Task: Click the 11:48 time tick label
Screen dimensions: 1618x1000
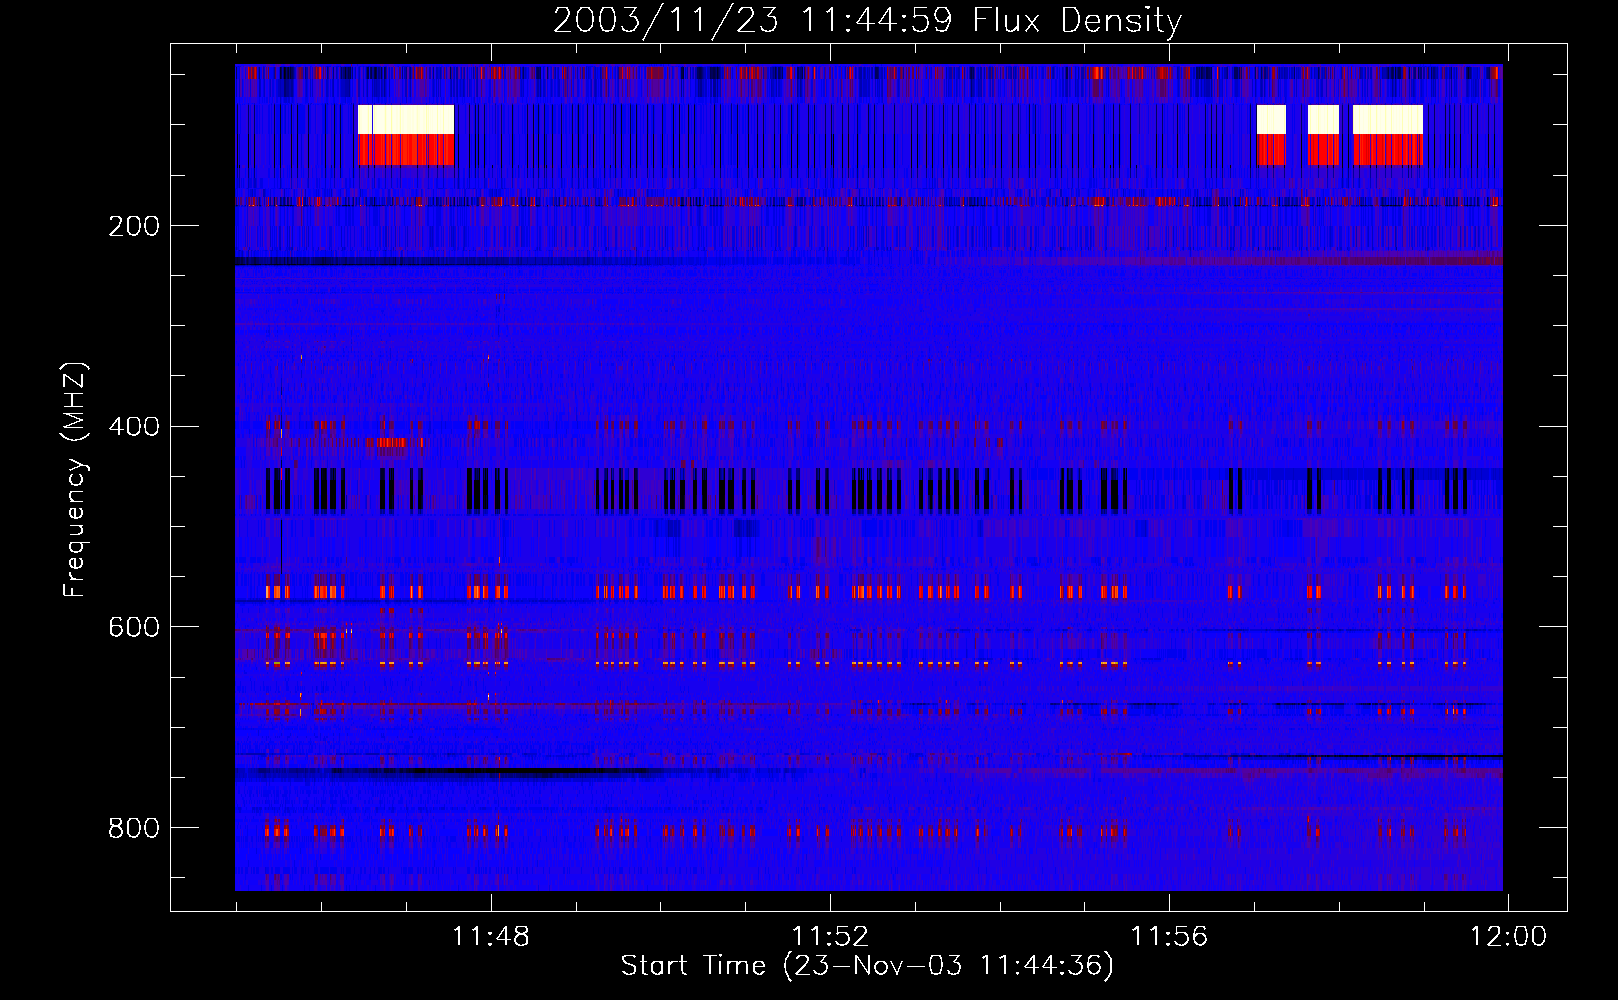Action: click(491, 936)
